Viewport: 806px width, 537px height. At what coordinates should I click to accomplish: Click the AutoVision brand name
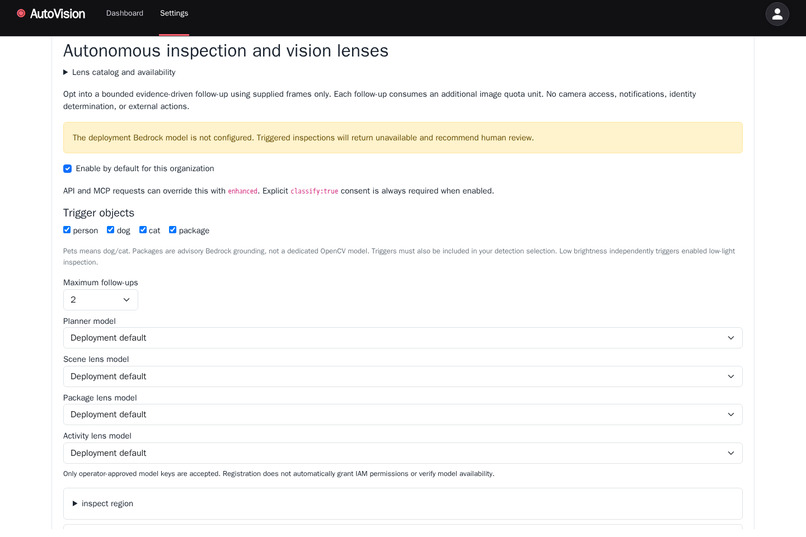(x=58, y=14)
